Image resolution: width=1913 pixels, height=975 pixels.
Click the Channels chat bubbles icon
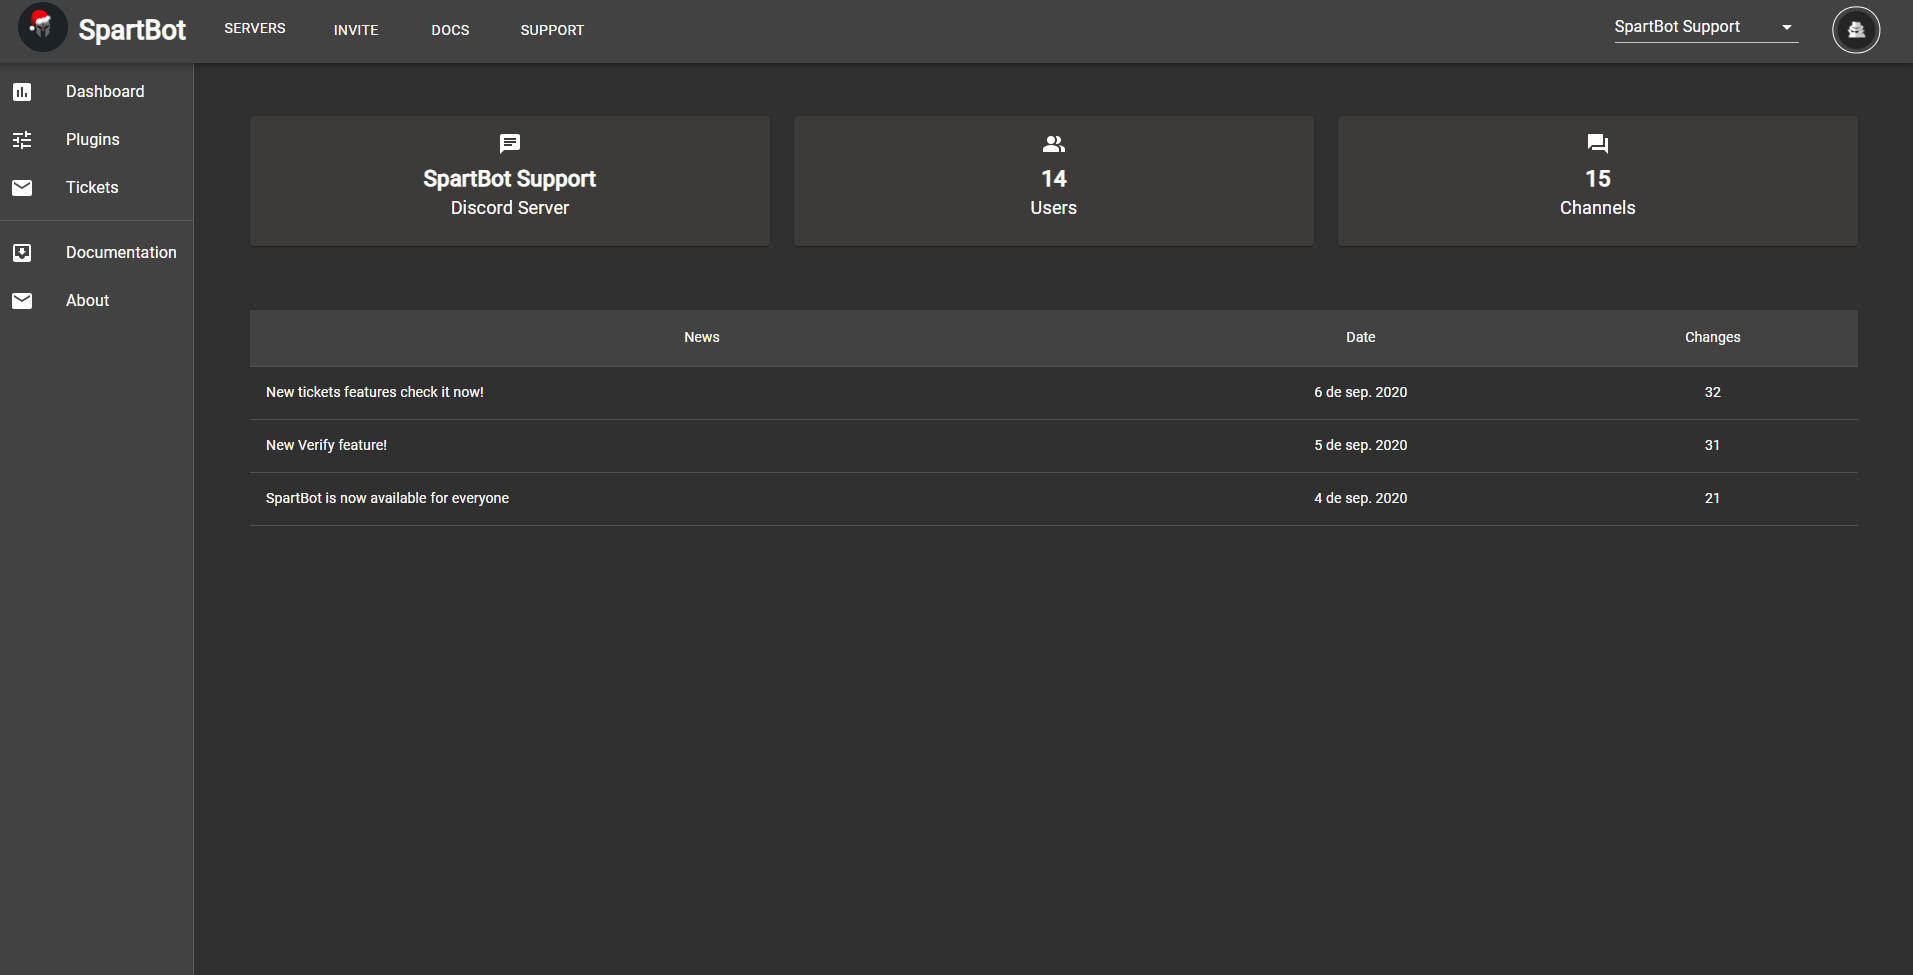point(1597,144)
